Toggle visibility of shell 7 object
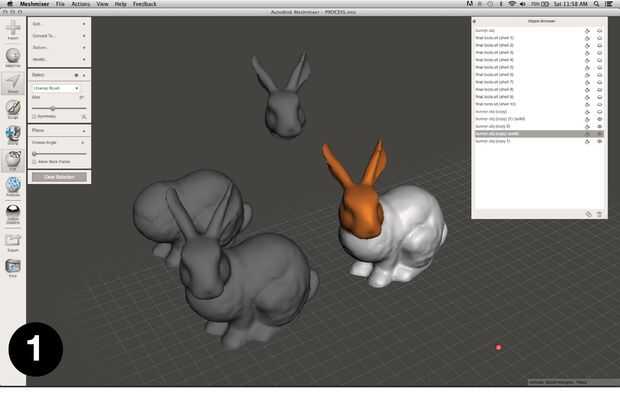The width and height of the screenshot is (620, 401). tap(599, 82)
